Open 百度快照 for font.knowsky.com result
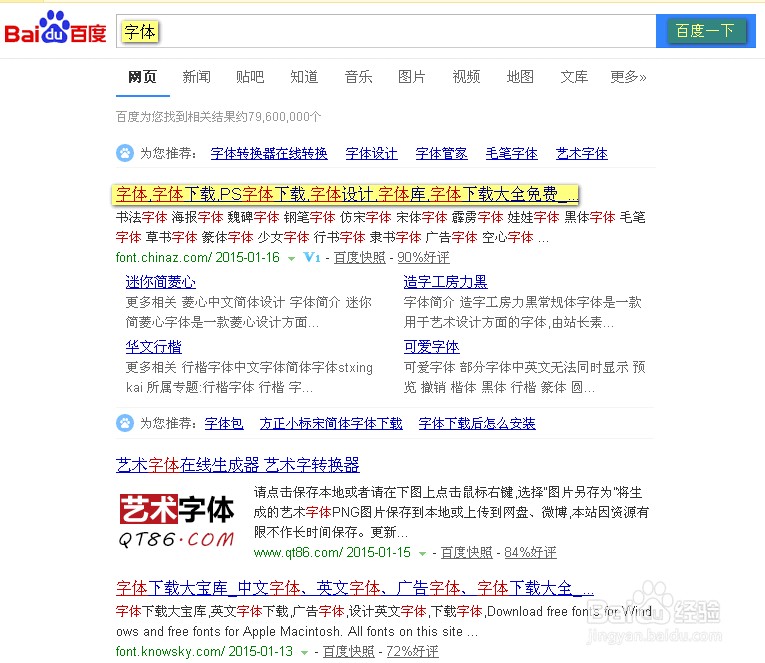The image size is (765, 663). (349, 652)
